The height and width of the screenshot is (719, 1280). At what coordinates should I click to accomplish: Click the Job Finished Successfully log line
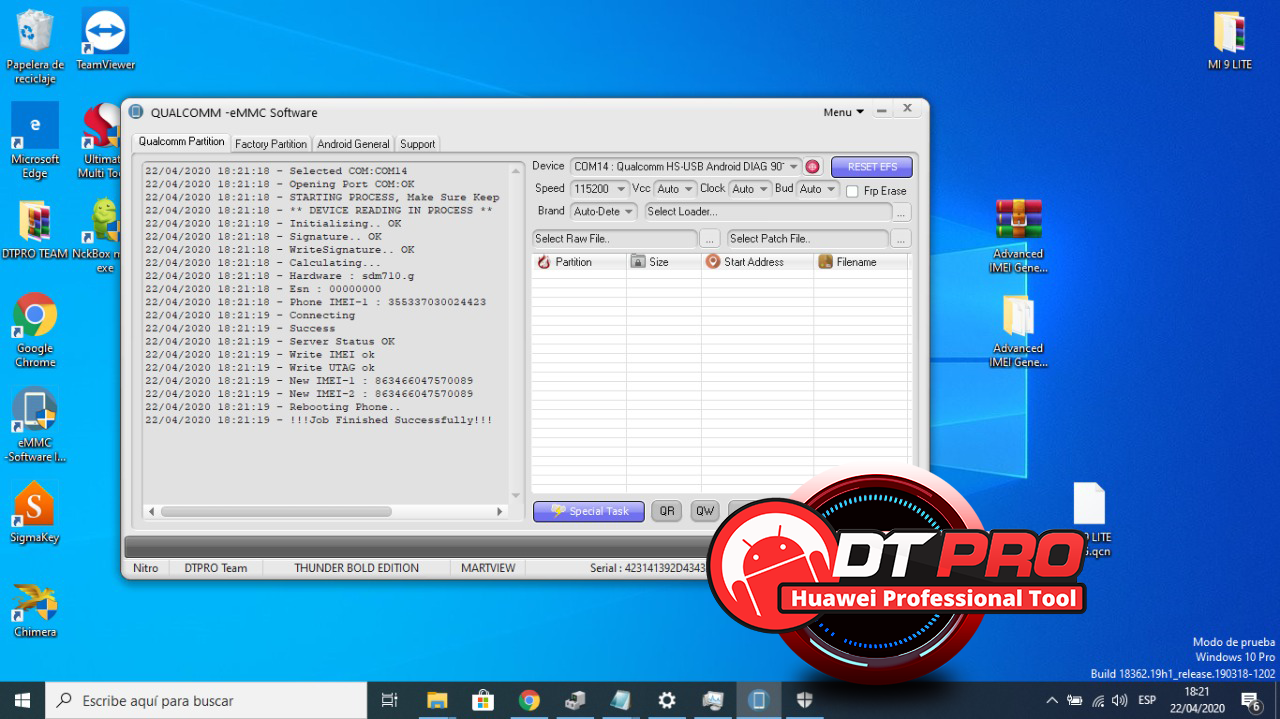(319, 420)
